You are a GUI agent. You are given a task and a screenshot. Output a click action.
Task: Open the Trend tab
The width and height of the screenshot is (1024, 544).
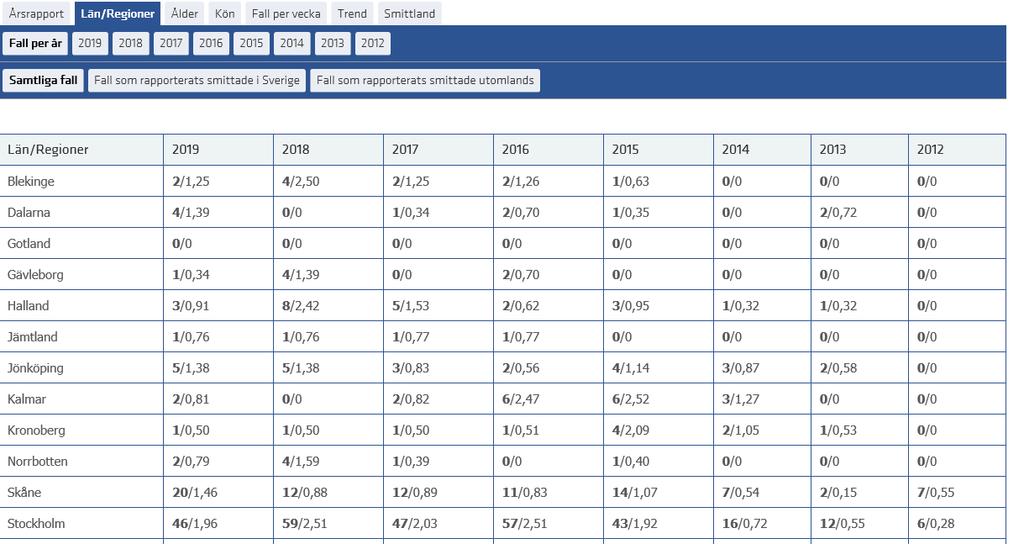click(x=352, y=13)
